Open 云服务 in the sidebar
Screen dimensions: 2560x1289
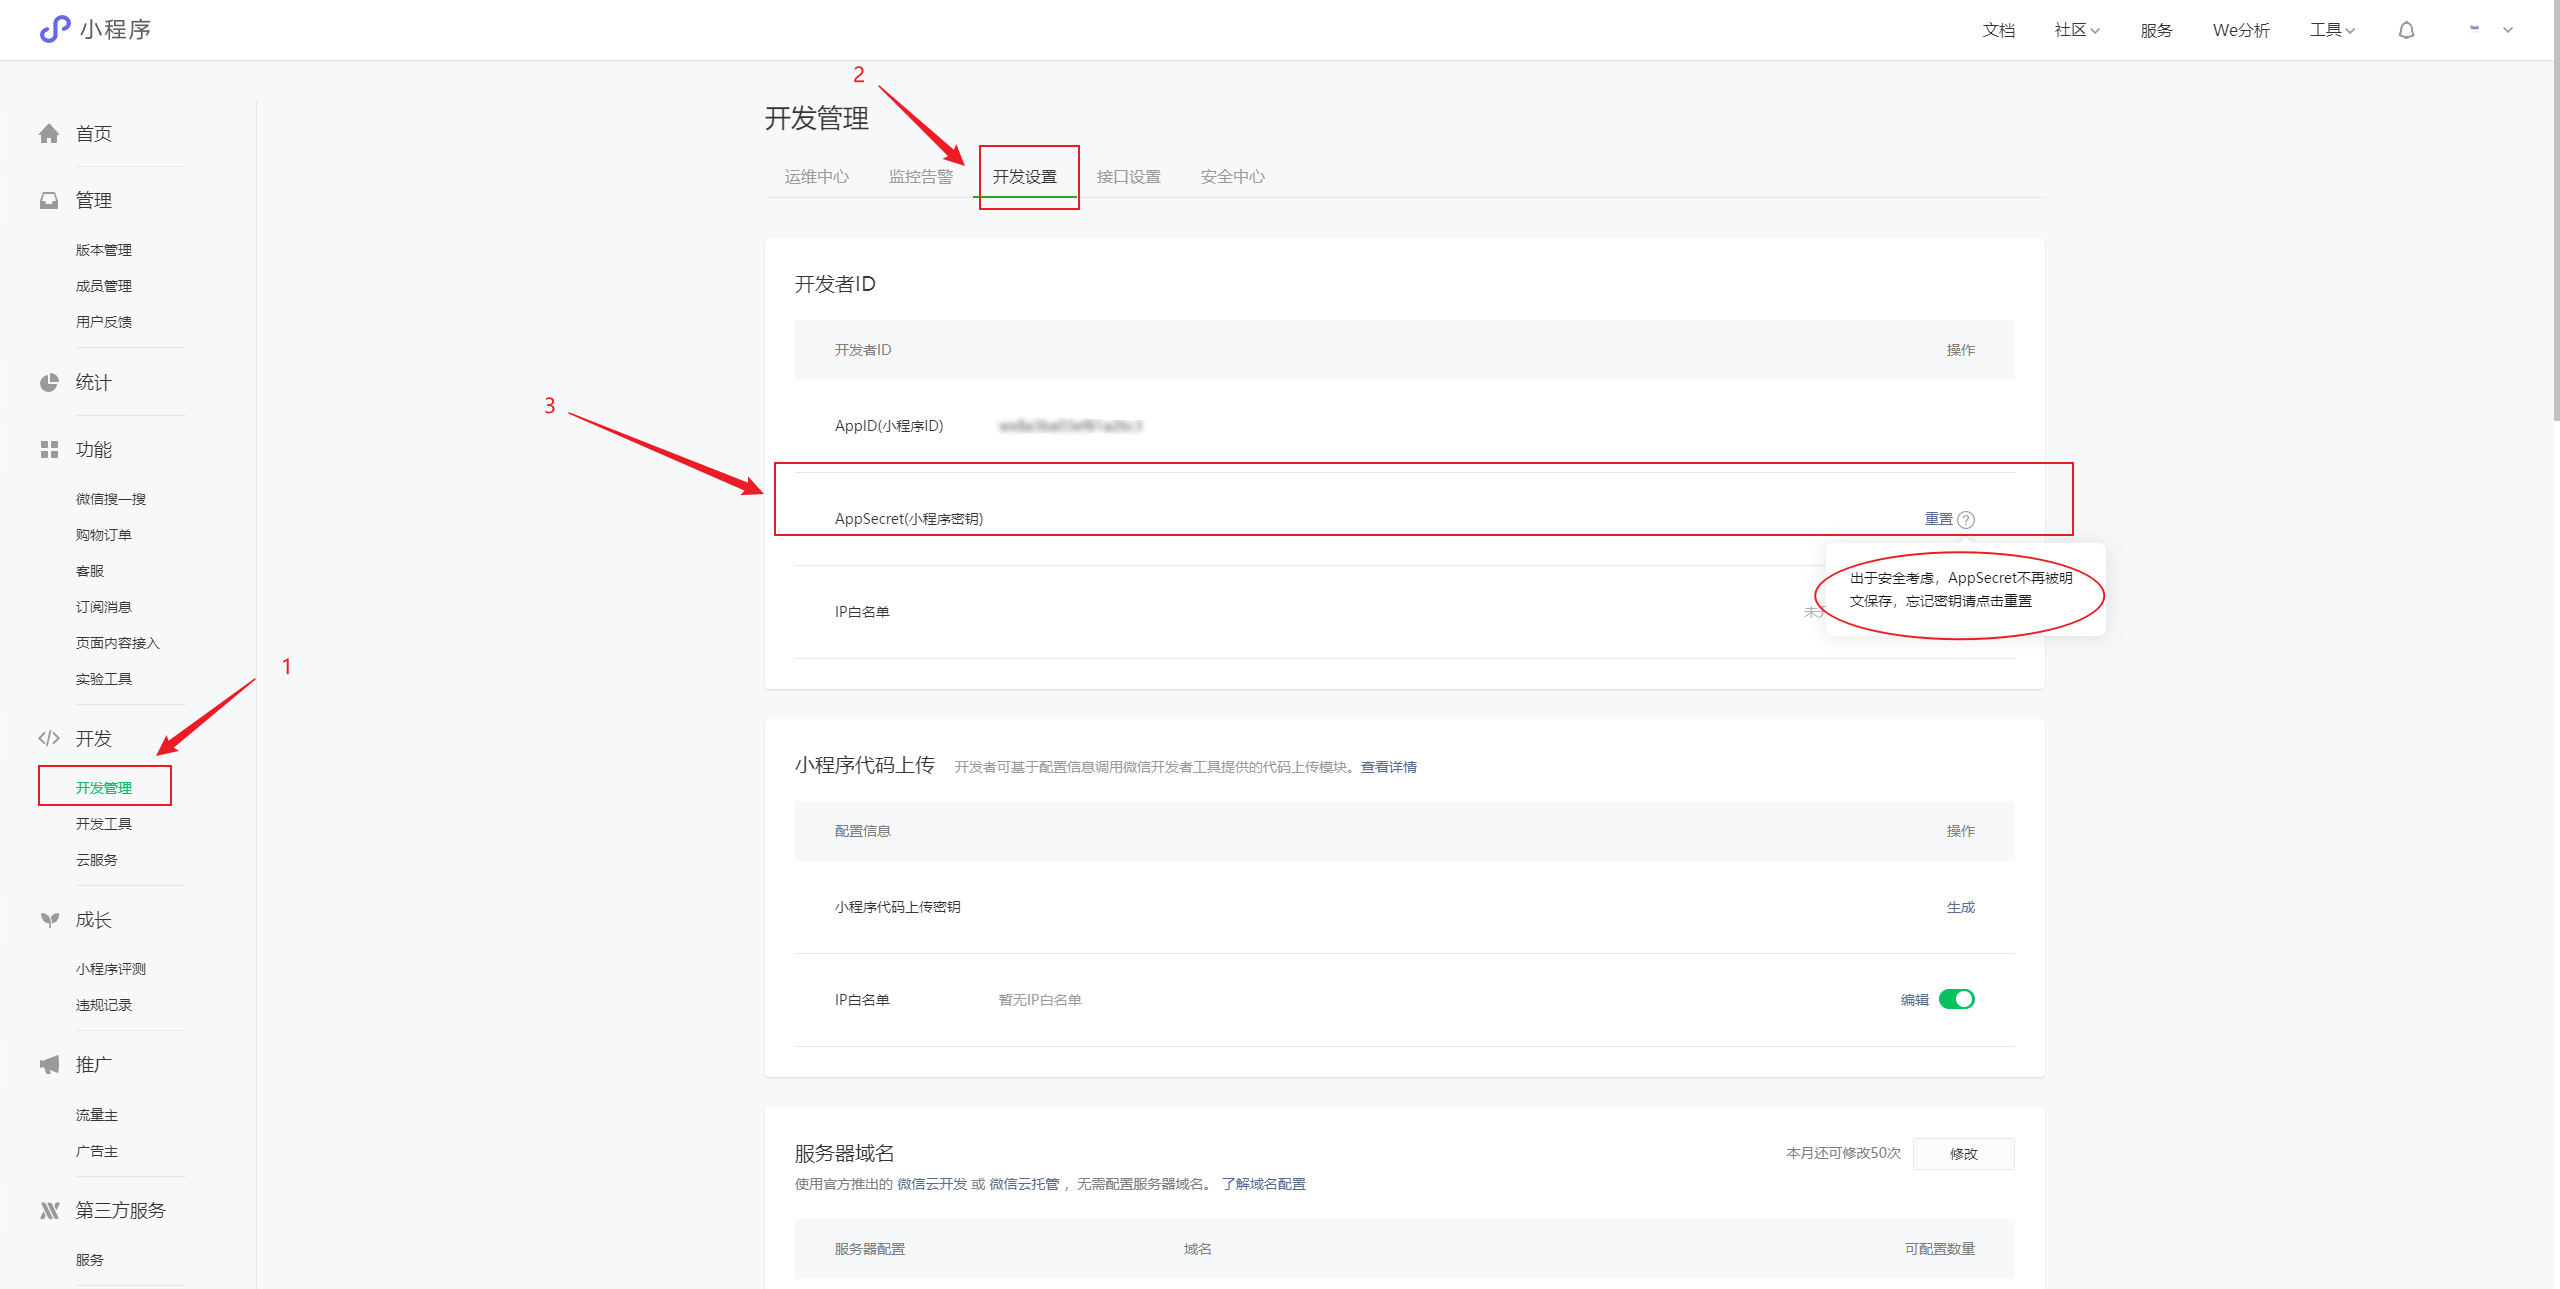(97, 860)
